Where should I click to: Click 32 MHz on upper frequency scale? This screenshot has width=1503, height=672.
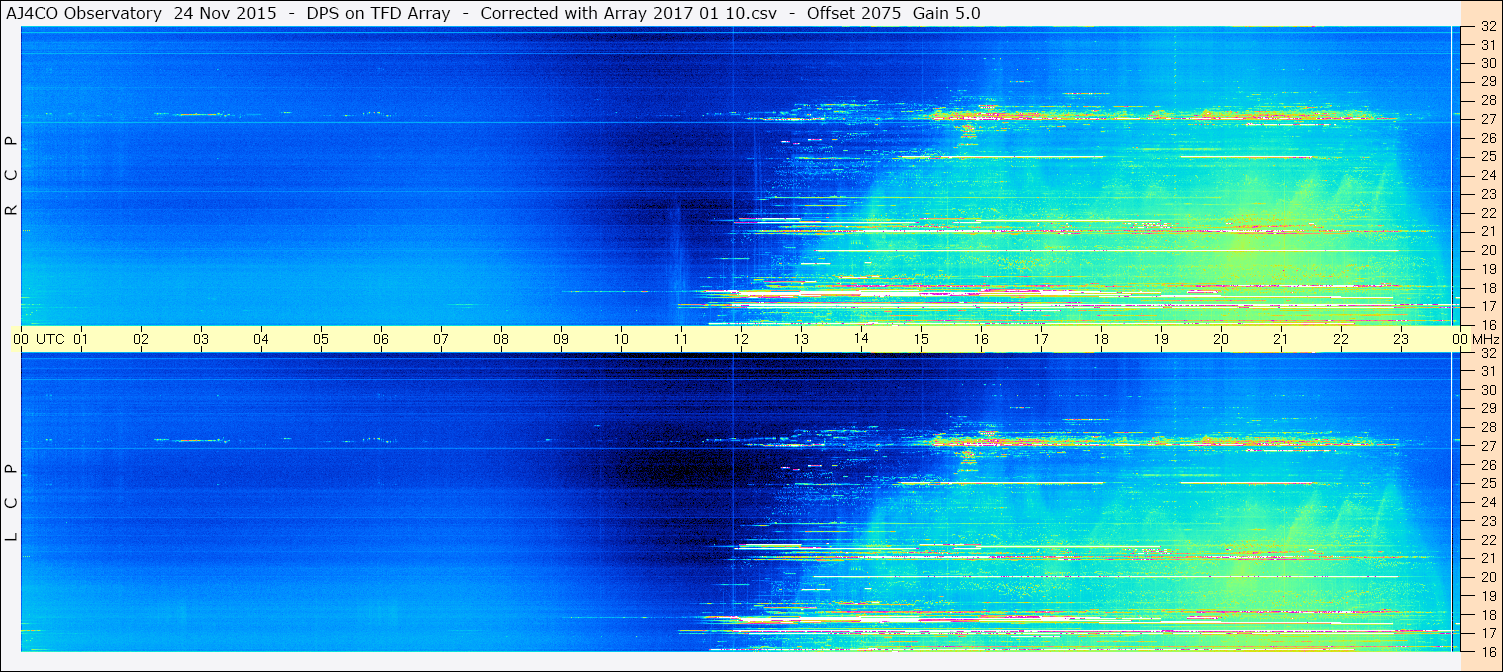click(1487, 27)
